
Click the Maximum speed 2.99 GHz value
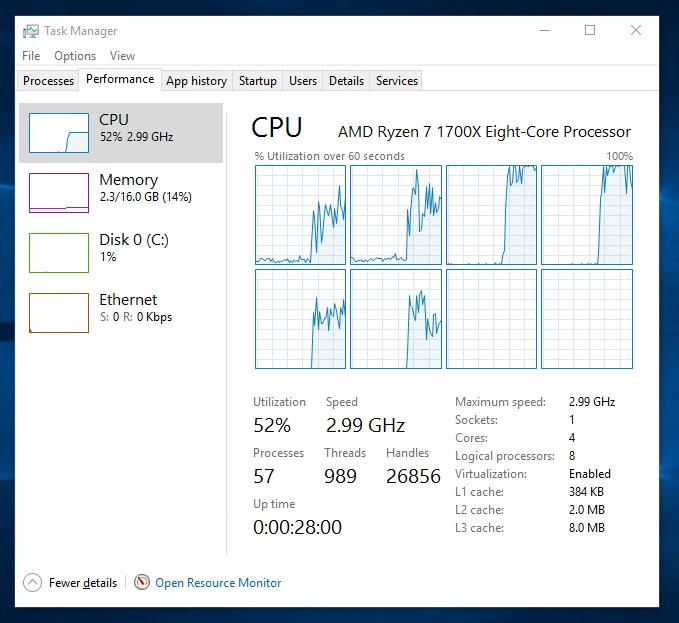tap(592, 402)
